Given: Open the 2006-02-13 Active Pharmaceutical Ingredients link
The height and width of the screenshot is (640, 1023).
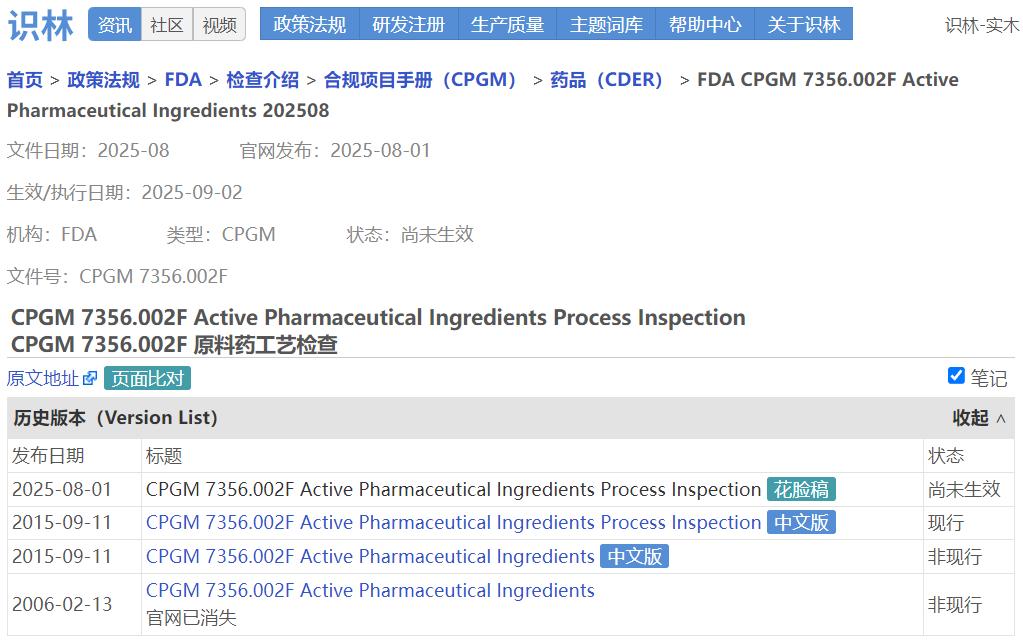Looking at the screenshot, I should (370, 591).
